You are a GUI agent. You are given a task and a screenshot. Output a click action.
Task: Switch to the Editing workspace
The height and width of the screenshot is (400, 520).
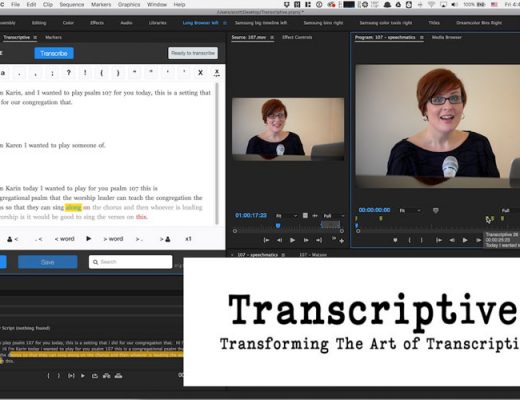[x=39, y=23]
